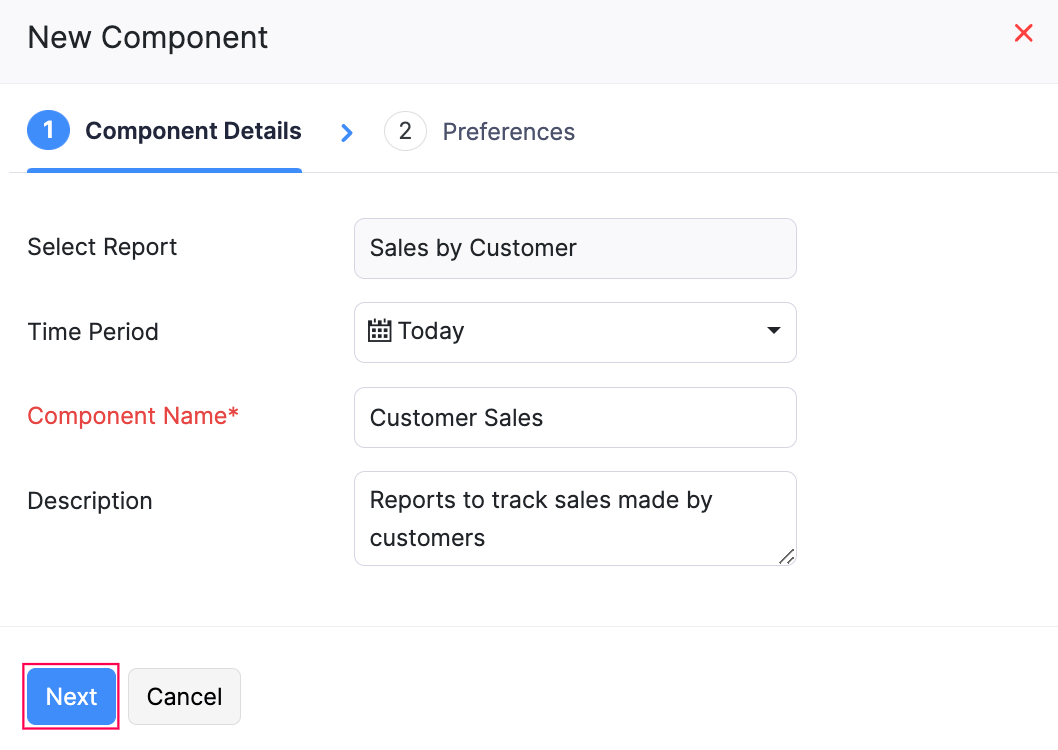Close the New Component dialog with the red X

point(1023,33)
